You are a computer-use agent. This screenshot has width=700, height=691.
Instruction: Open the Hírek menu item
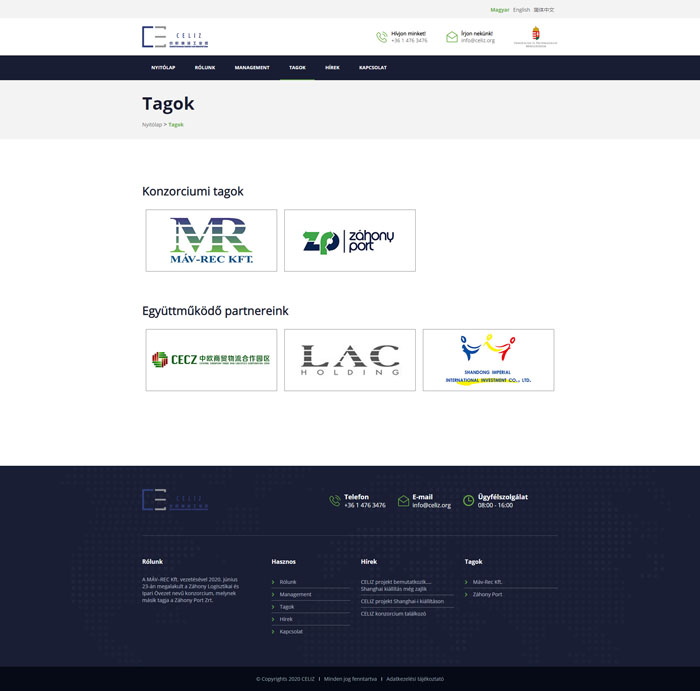coord(332,68)
